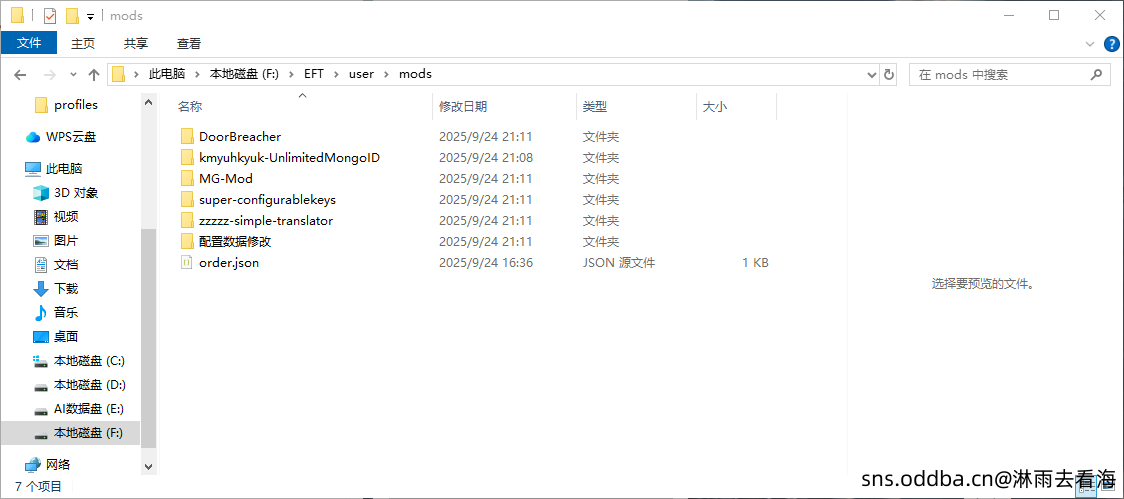This screenshot has height=499, width=1124.
Task: Click chevron after user in address bar
Action: tap(386, 74)
